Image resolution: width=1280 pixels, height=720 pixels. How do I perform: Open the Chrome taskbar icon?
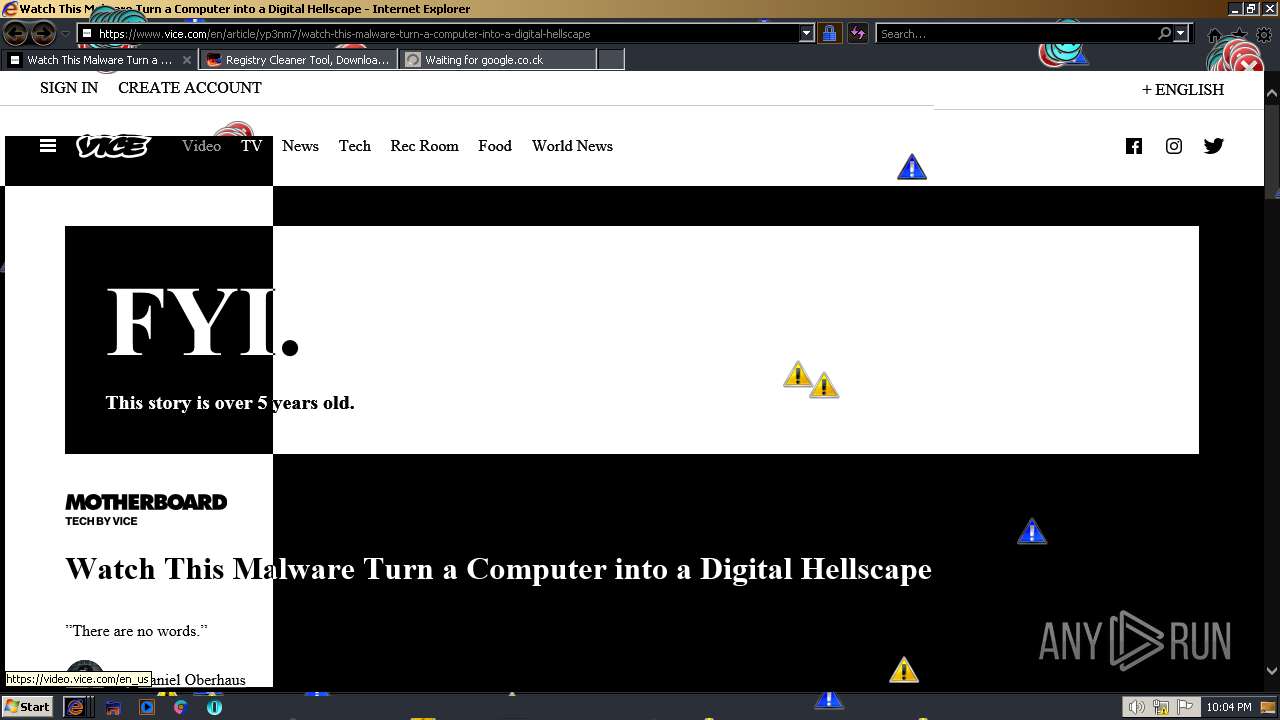tap(180, 707)
